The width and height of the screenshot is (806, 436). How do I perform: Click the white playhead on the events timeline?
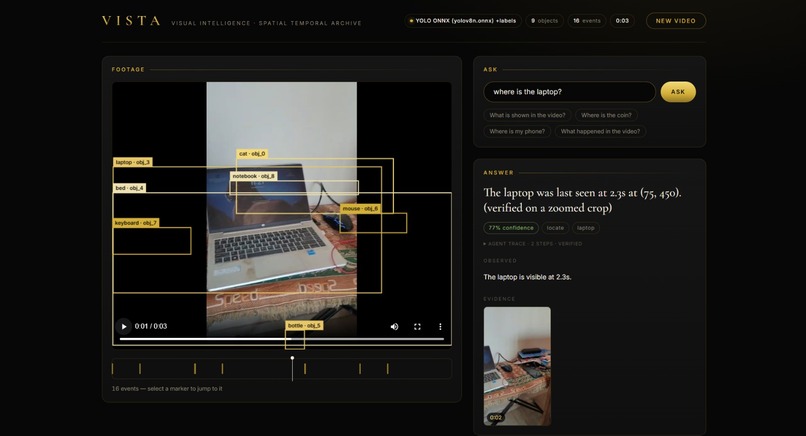[292, 368]
